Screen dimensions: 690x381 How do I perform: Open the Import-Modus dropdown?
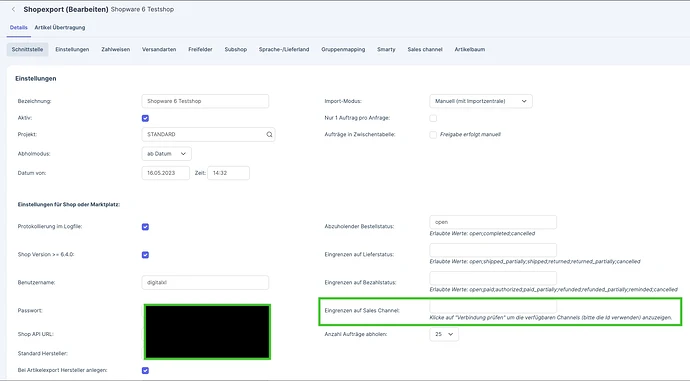click(481, 101)
